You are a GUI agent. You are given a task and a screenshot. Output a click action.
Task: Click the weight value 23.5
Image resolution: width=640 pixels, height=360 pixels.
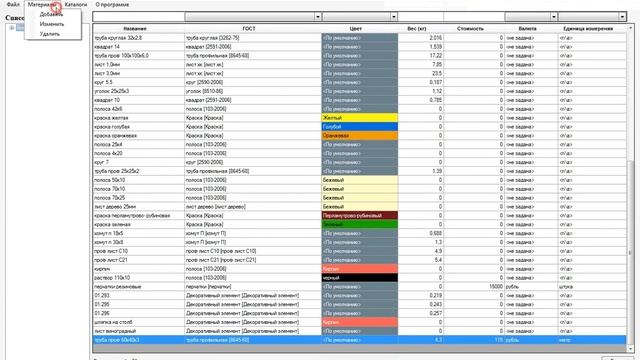[437, 74]
